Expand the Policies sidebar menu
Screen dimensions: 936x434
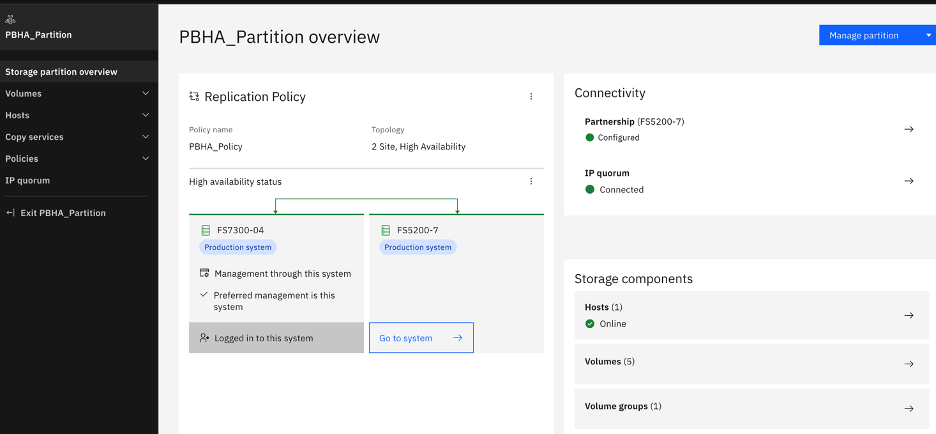point(146,159)
